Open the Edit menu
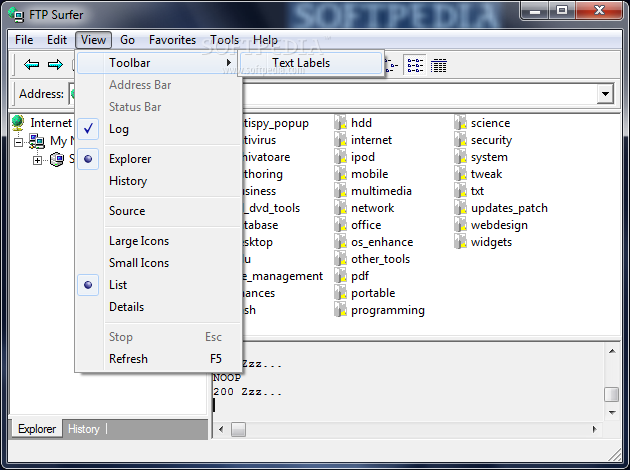The width and height of the screenshot is (630, 470). coord(57,40)
